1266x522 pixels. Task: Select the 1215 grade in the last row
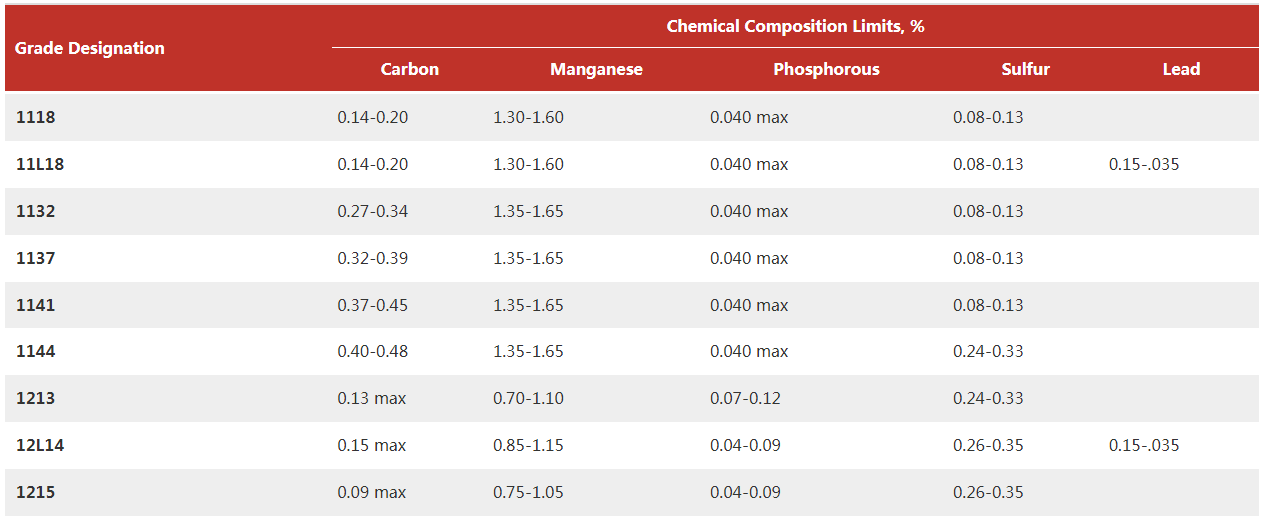point(36,492)
